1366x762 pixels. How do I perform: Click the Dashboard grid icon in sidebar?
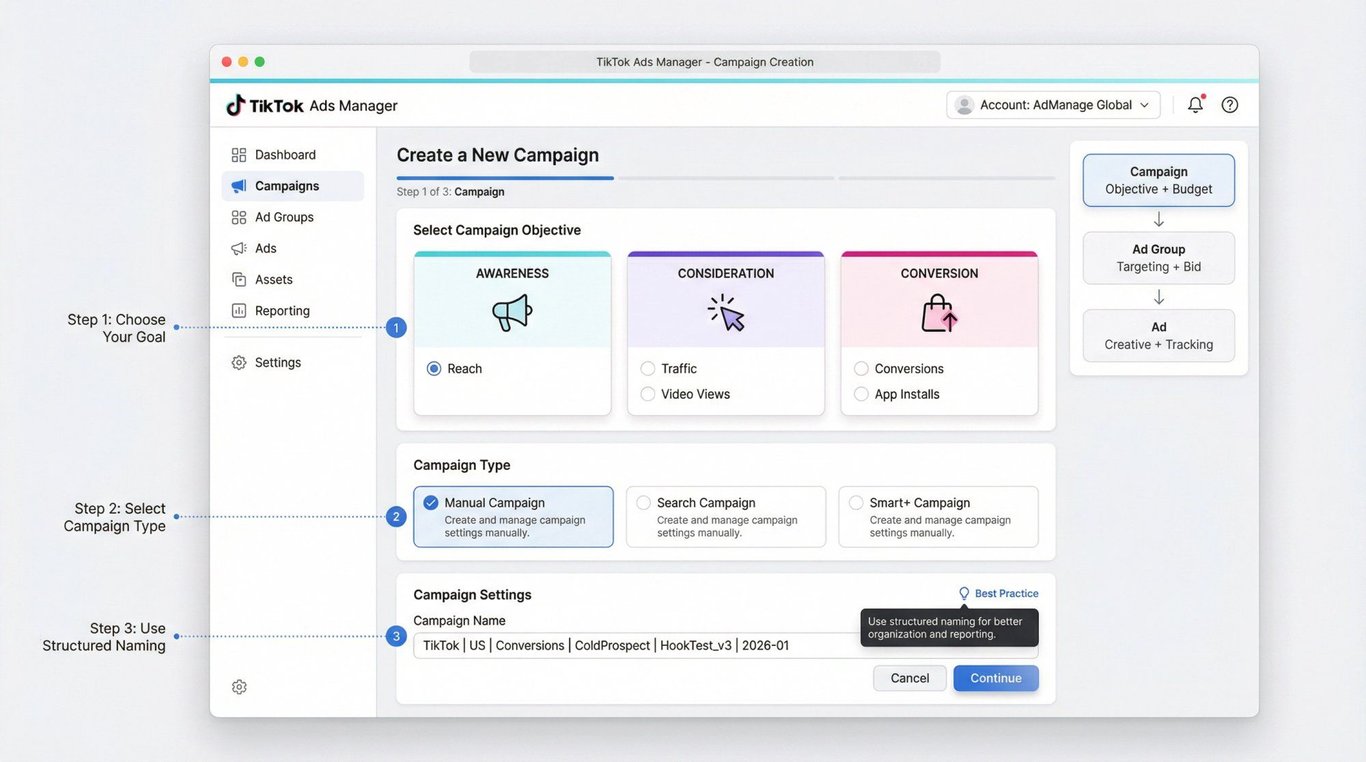coord(239,155)
